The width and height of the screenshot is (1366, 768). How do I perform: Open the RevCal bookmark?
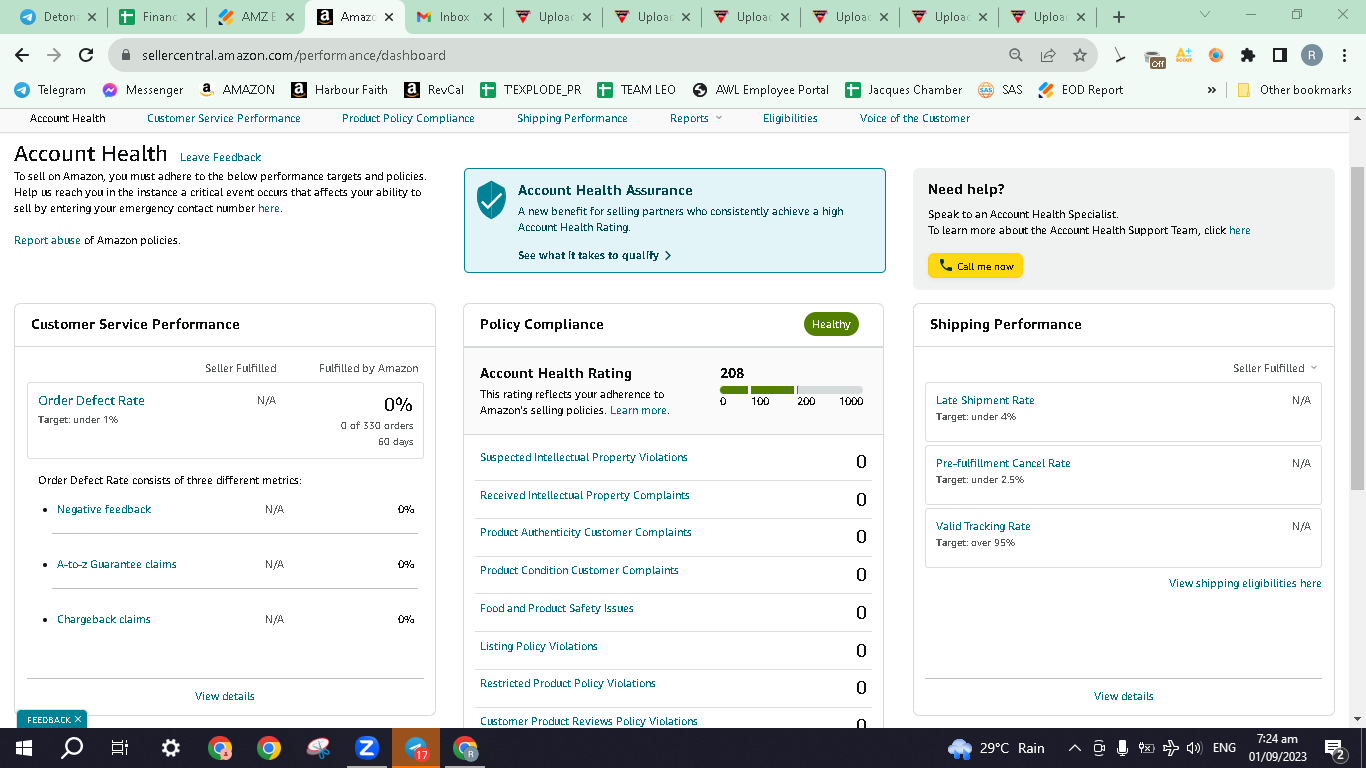click(434, 90)
